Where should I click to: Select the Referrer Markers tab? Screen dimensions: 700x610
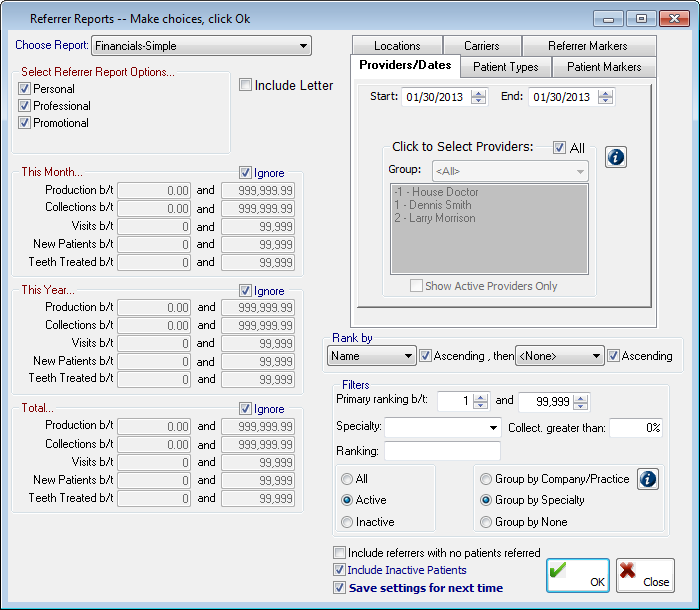pyautogui.click(x=587, y=46)
